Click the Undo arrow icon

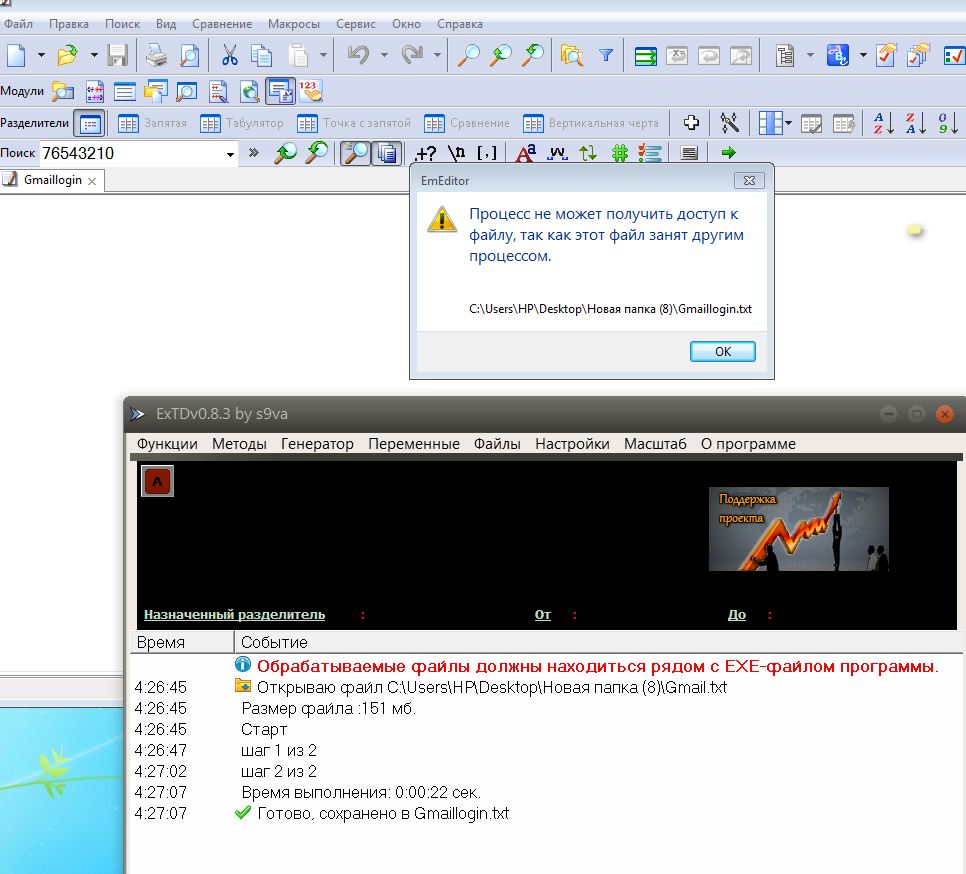pyautogui.click(x=358, y=55)
